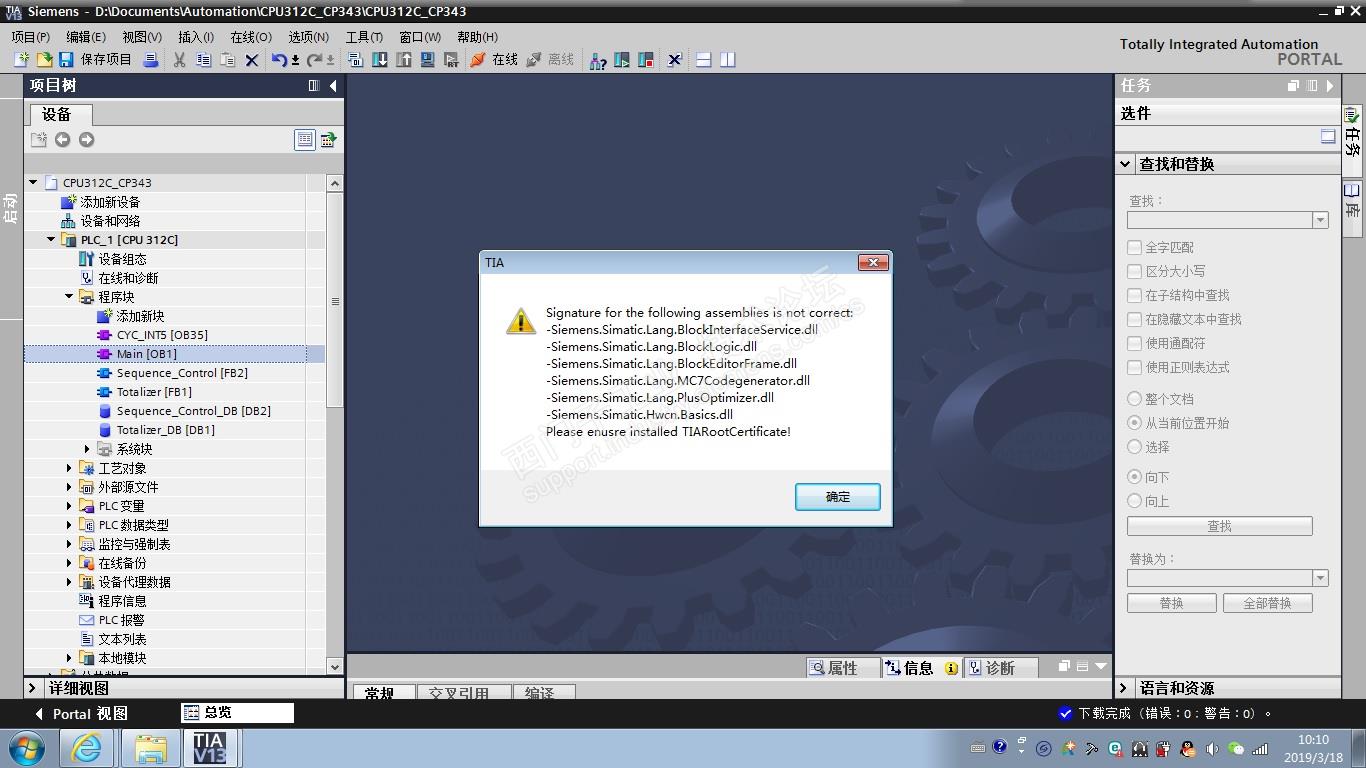Enable the 区分大小写 checkbox
This screenshot has width=1366, height=768.
point(1135,271)
